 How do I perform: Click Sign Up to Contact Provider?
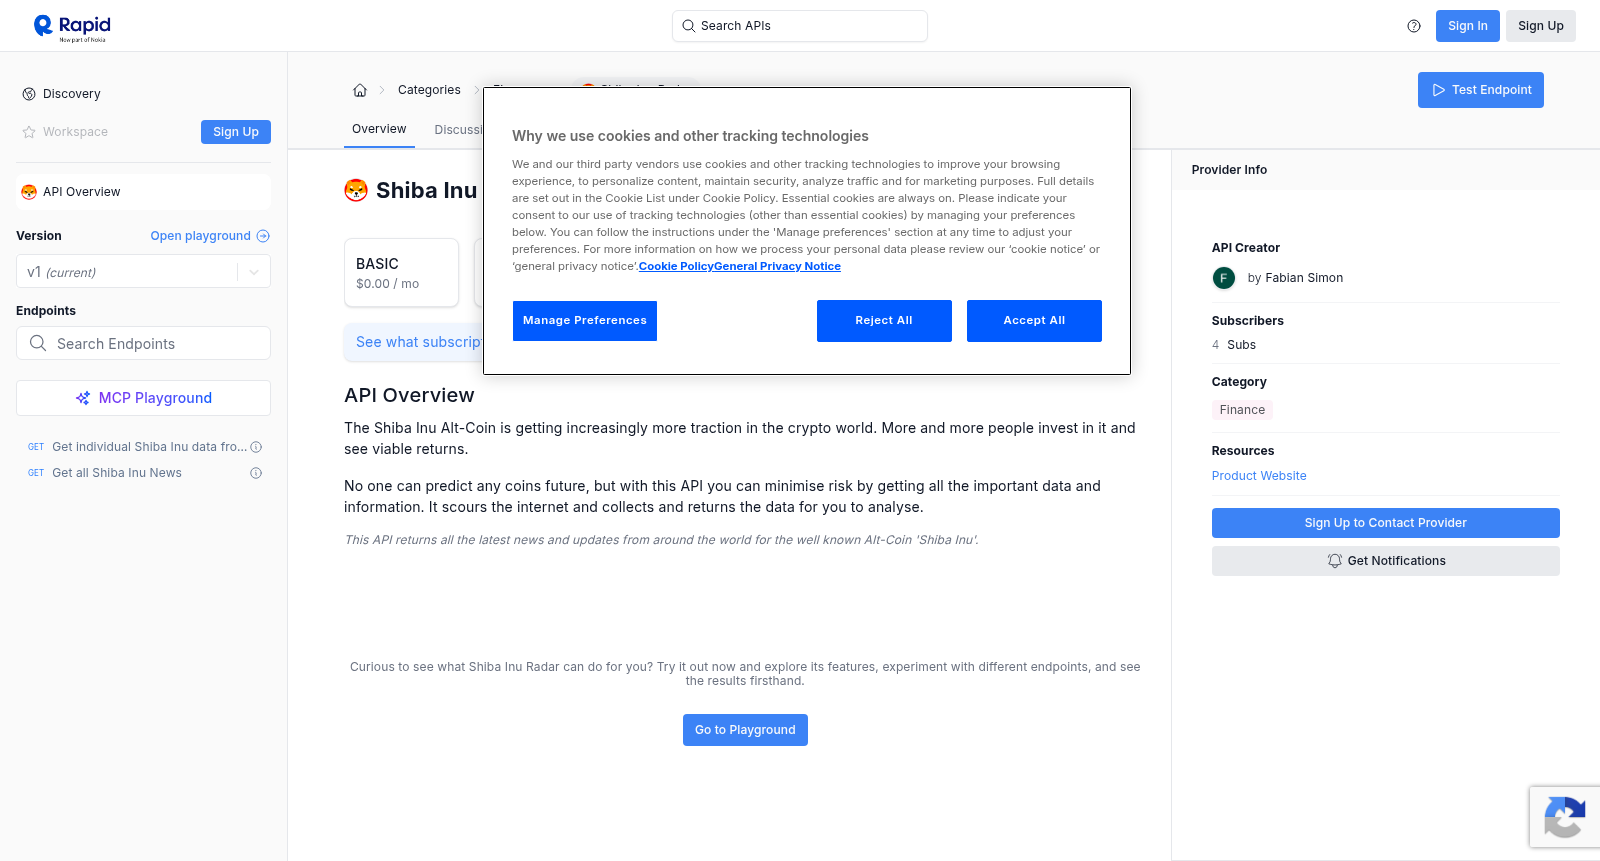[x=1385, y=523]
